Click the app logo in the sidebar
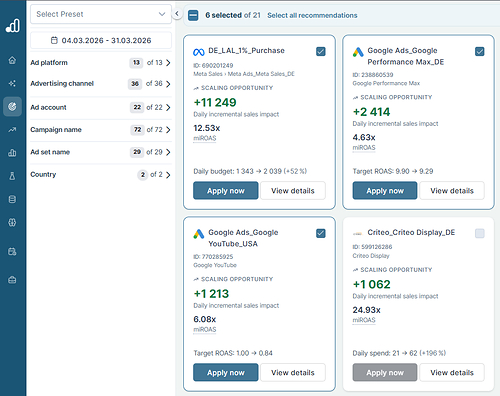Image resolution: width=500 pixels, height=396 pixels. click(13, 26)
